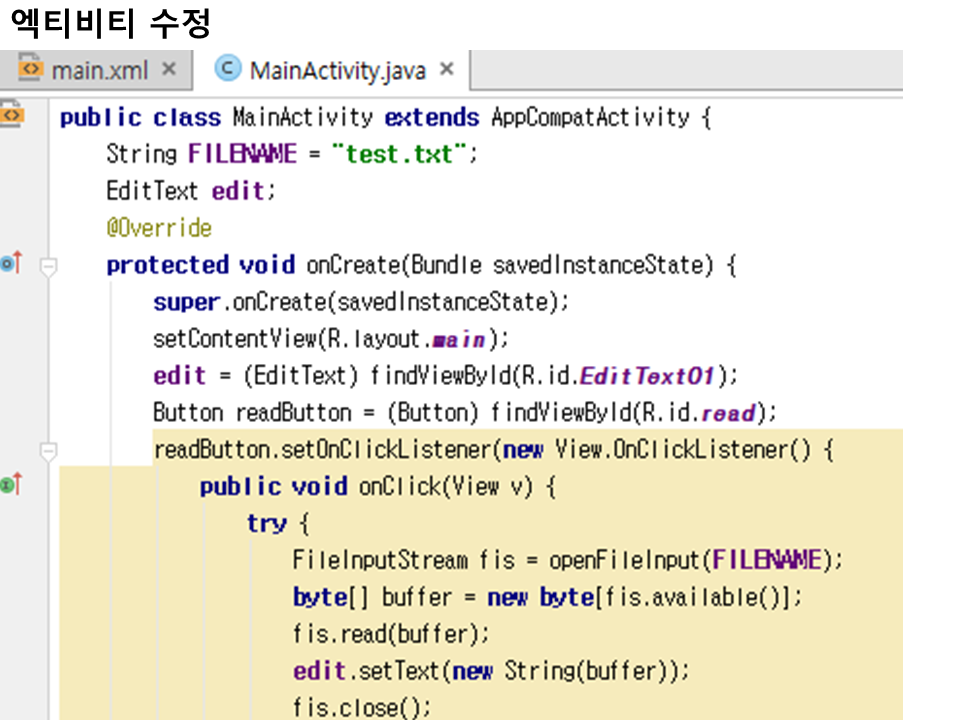Click the try keyword in onClick
Image resolution: width=960 pixels, height=720 pixels.
(x=266, y=523)
